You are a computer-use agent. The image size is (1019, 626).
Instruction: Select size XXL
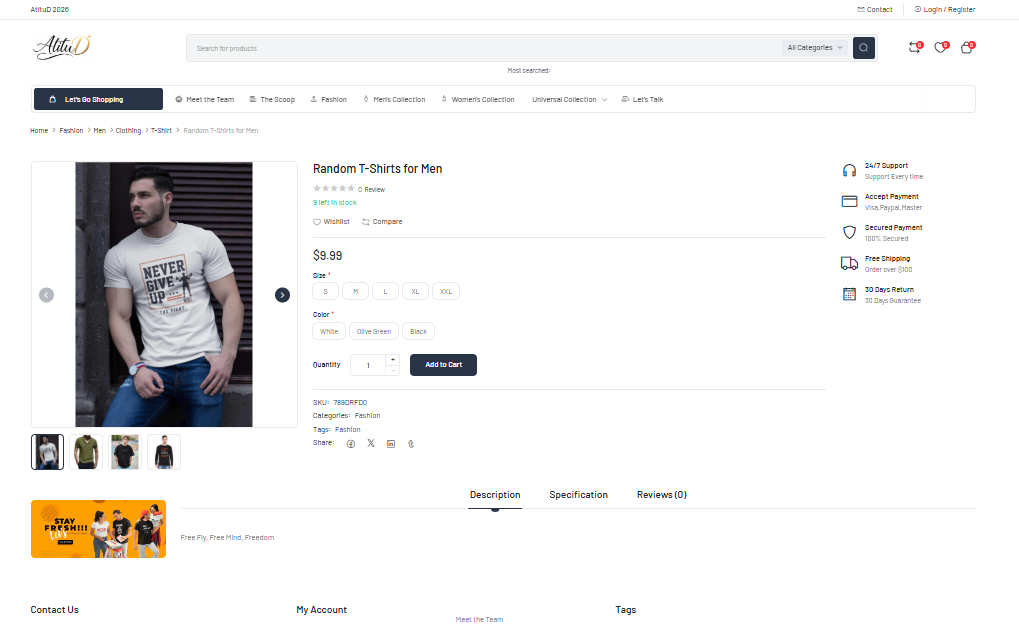point(446,291)
